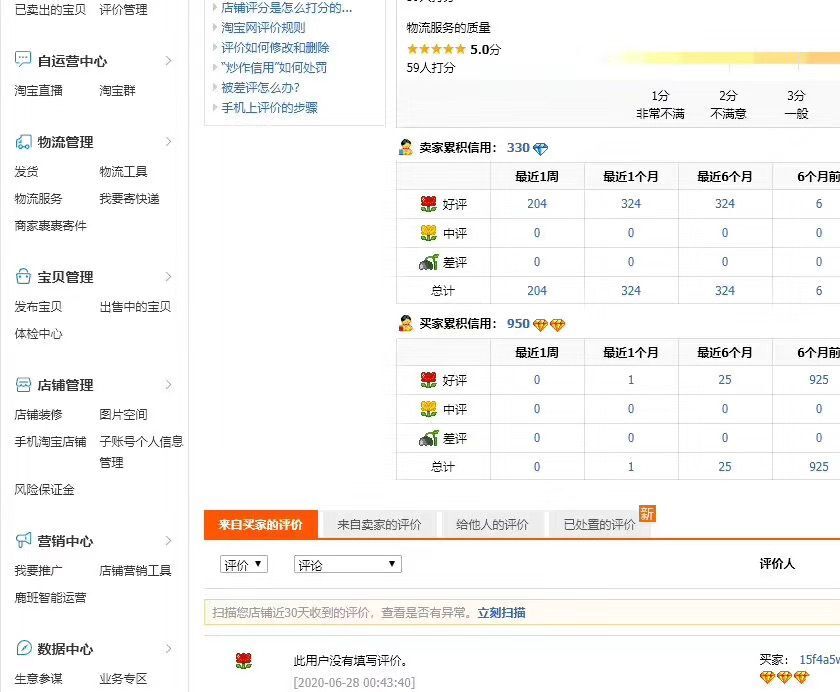Click the seller credit avatar icon
Screen dimensions: 840x692
click(x=406, y=147)
